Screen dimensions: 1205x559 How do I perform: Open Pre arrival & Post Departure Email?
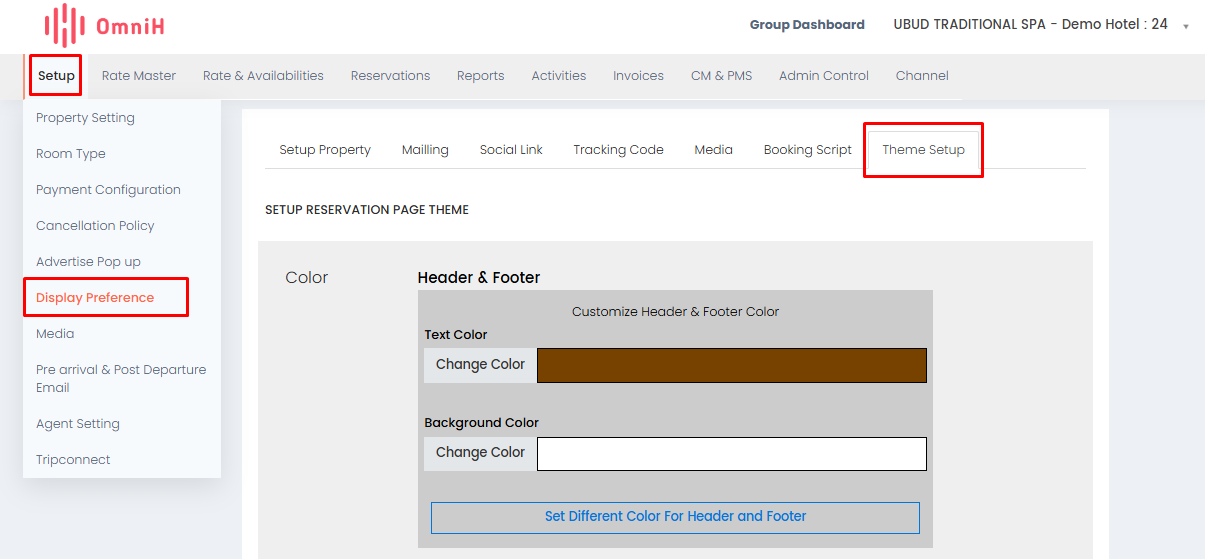coord(121,379)
